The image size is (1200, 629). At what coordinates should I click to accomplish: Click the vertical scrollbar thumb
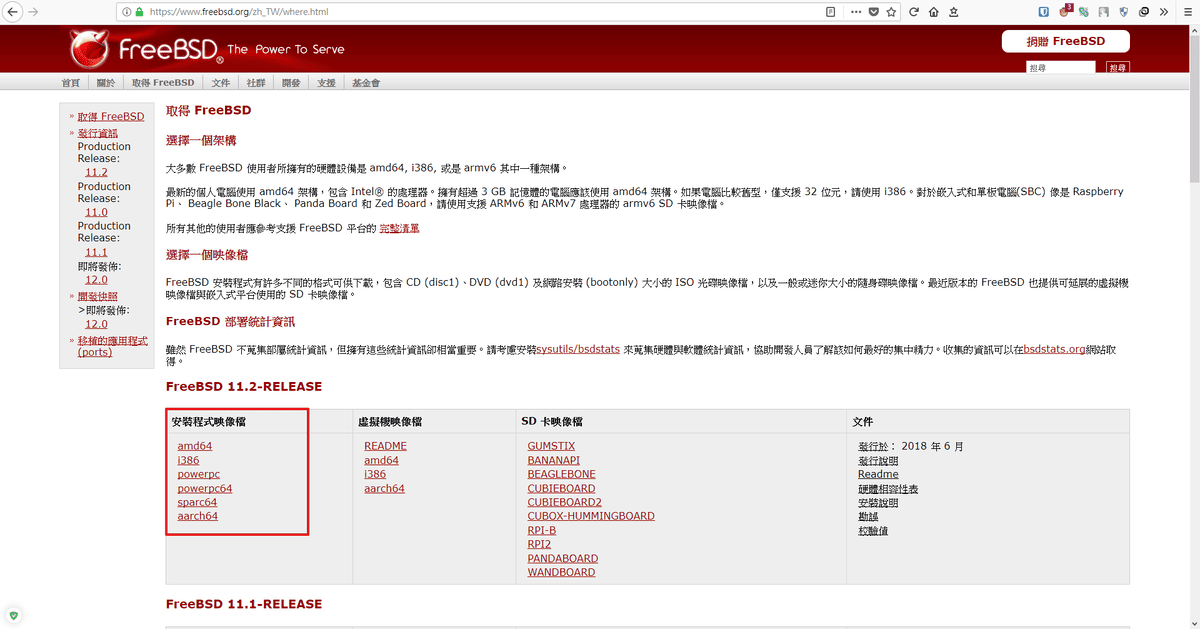tap(1193, 109)
